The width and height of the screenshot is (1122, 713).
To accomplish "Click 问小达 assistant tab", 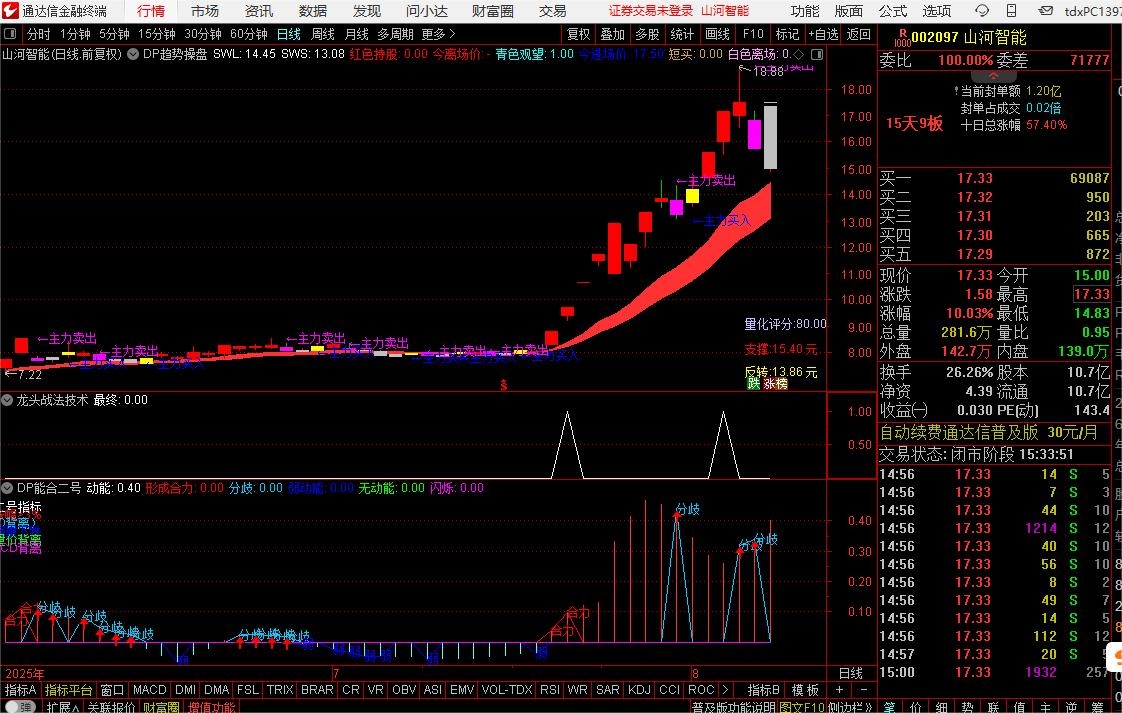I will coord(426,11).
